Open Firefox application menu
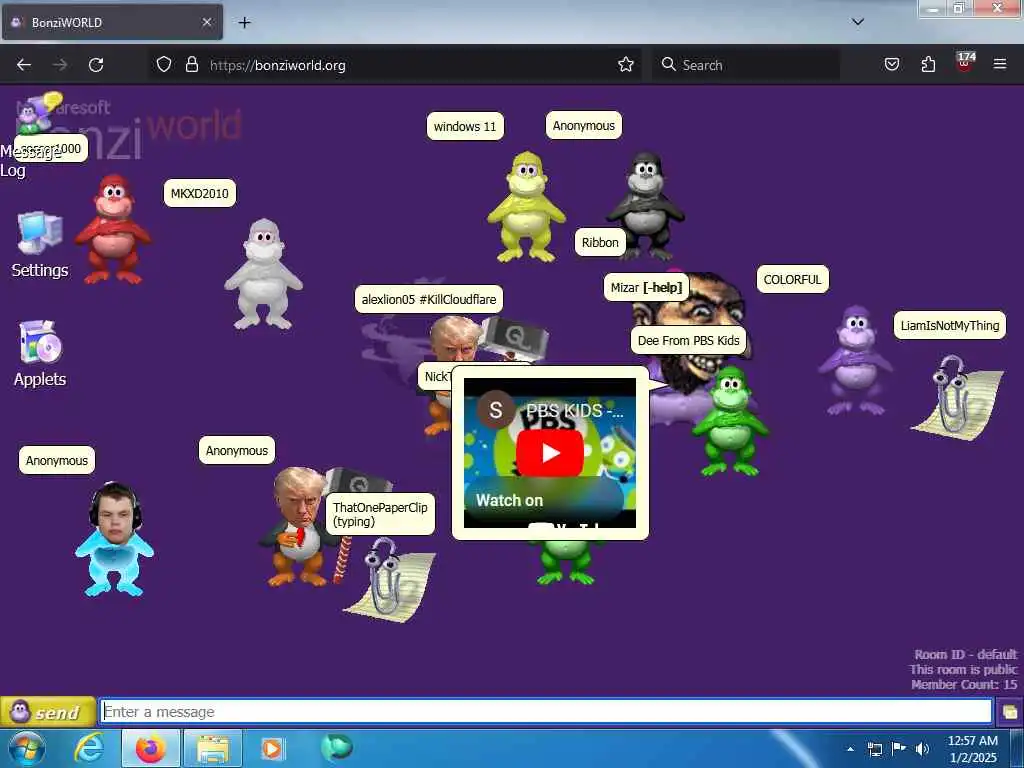This screenshot has height=768, width=1024. point(1000,64)
